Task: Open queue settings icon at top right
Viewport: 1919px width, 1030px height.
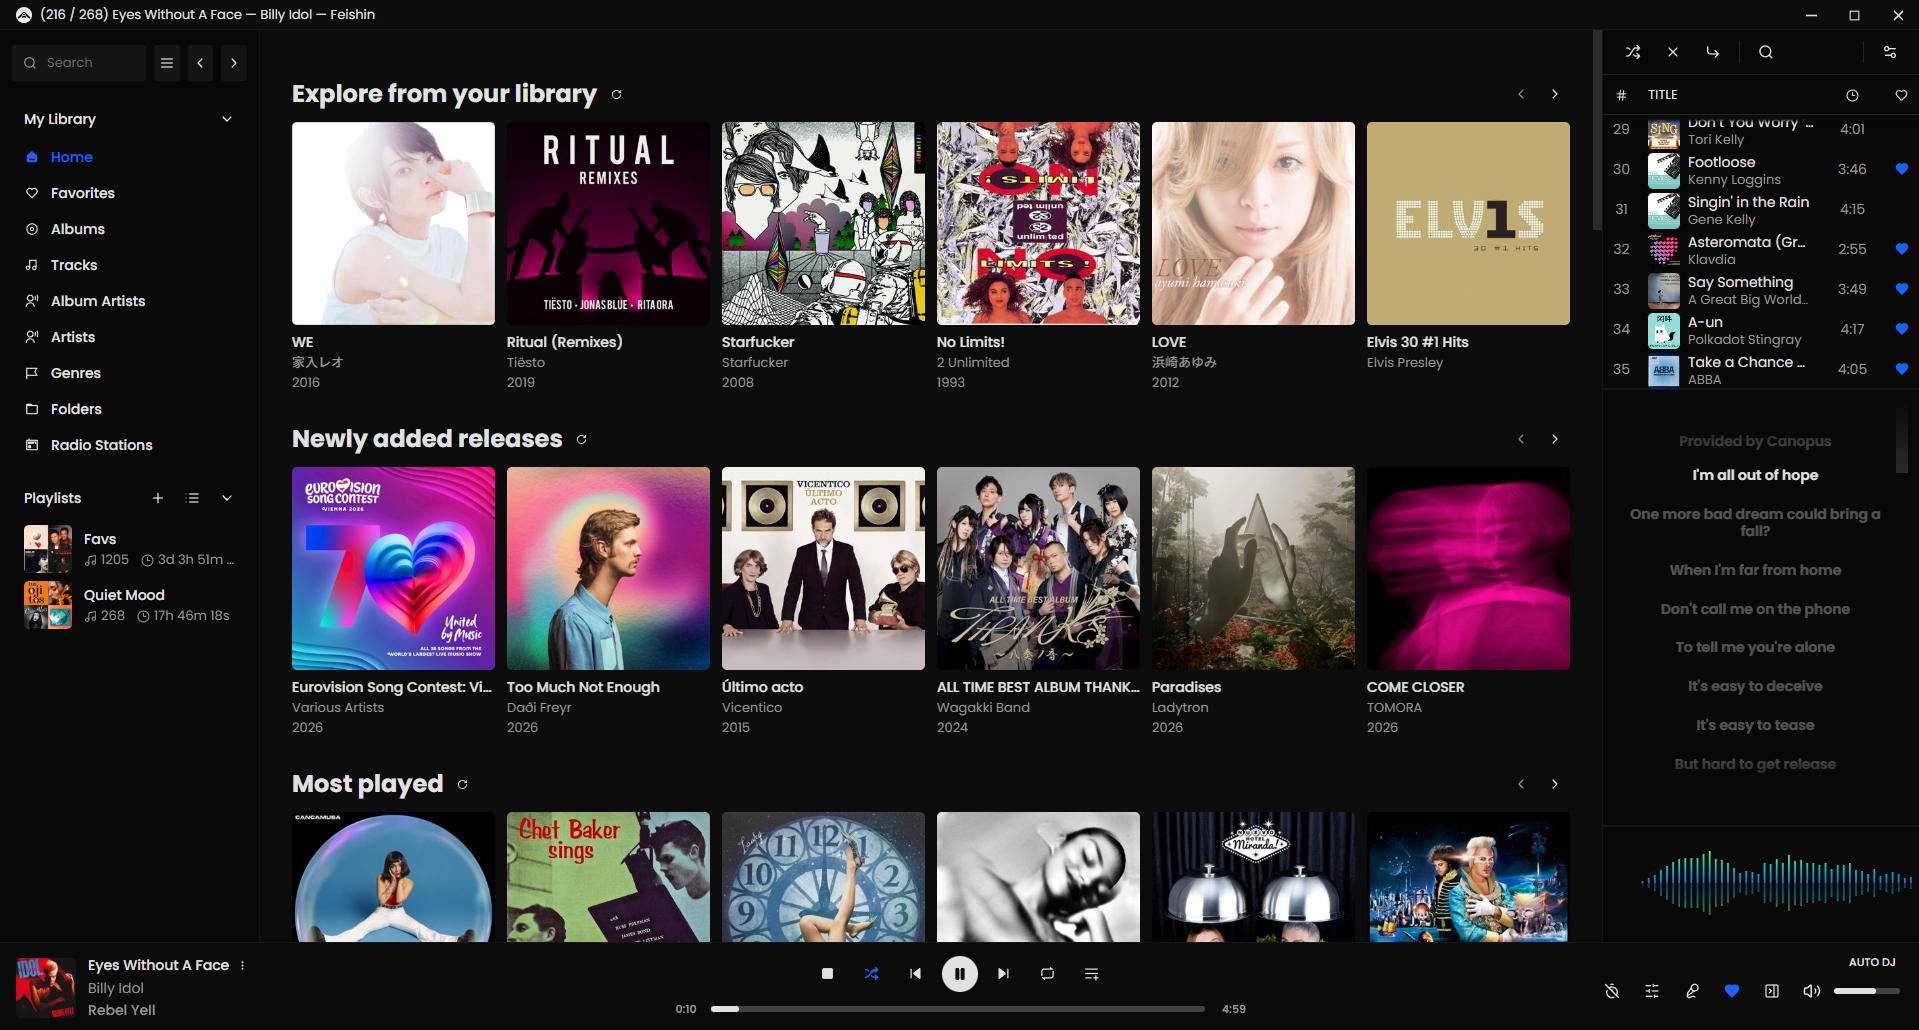Action: coord(1890,52)
